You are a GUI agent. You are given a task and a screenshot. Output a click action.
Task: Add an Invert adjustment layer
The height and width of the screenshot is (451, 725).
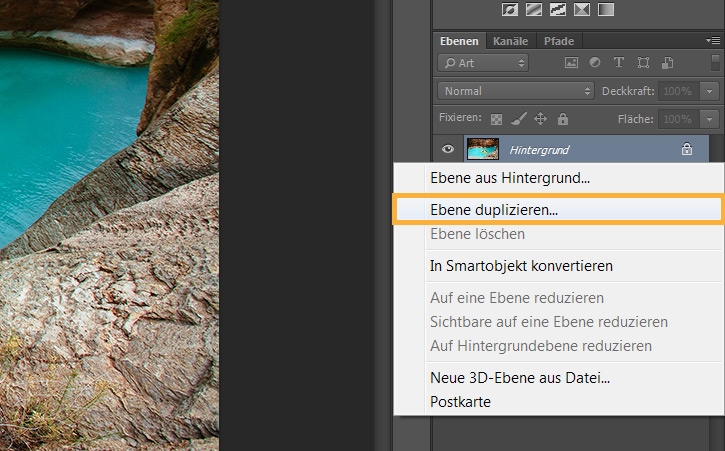click(x=510, y=9)
